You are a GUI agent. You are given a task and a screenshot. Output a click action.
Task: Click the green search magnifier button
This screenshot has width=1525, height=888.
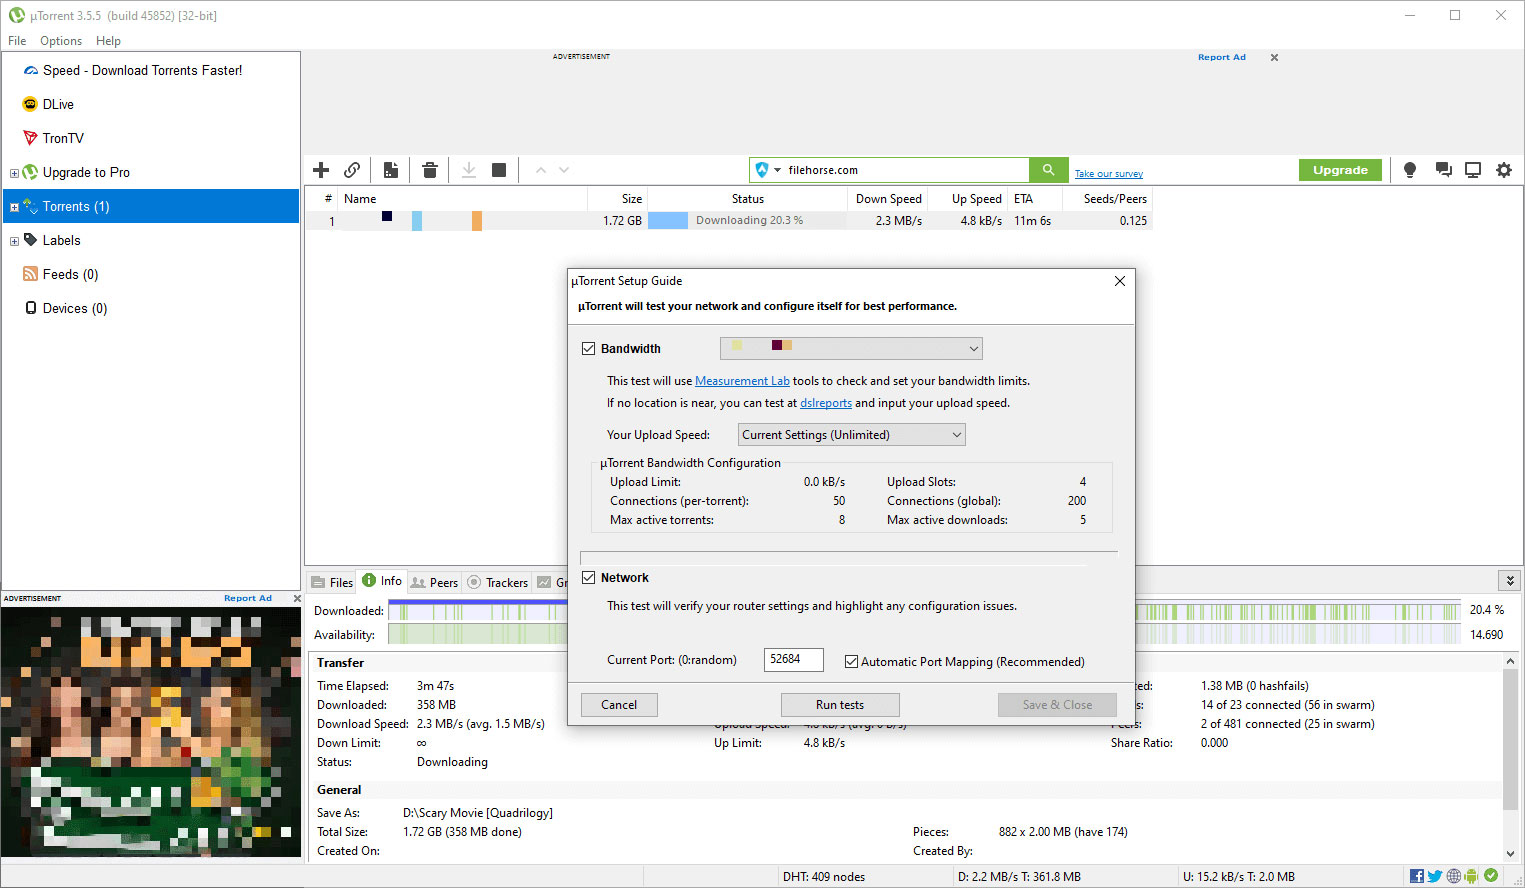pyautogui.click(x=1048, y=170)
